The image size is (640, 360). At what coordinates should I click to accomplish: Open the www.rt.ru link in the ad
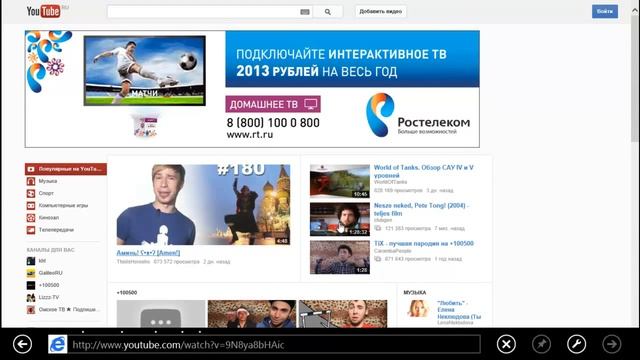(250, 134)
